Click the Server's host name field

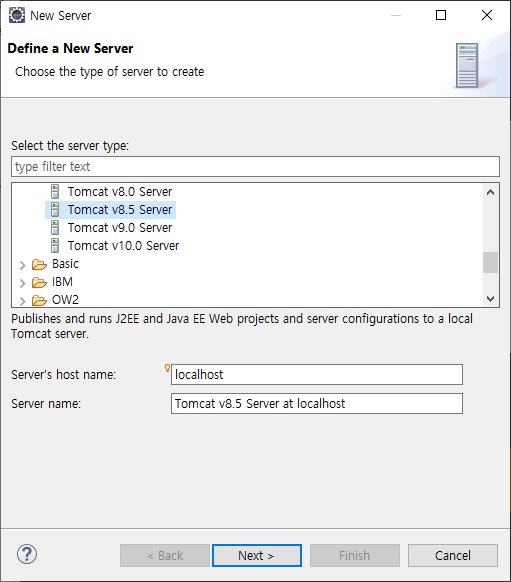pos(317,375)
